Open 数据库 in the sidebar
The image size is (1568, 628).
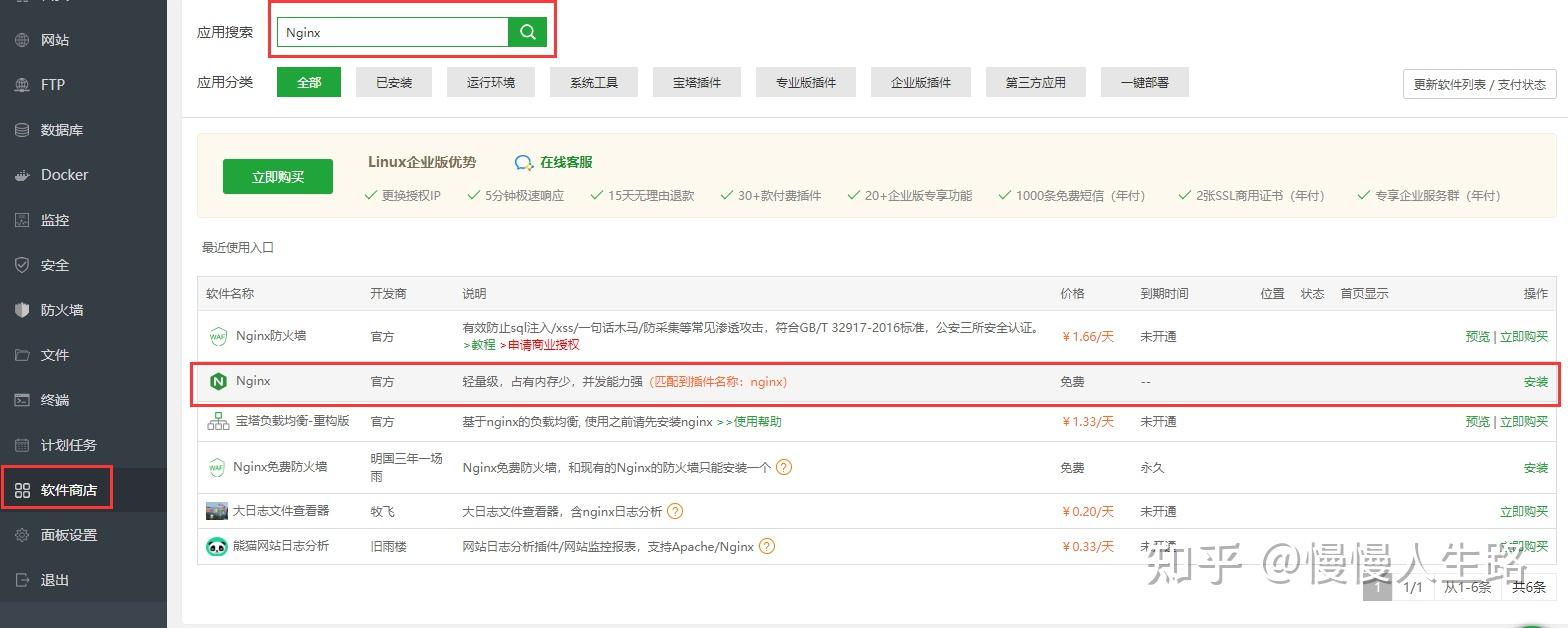[62, 130]
